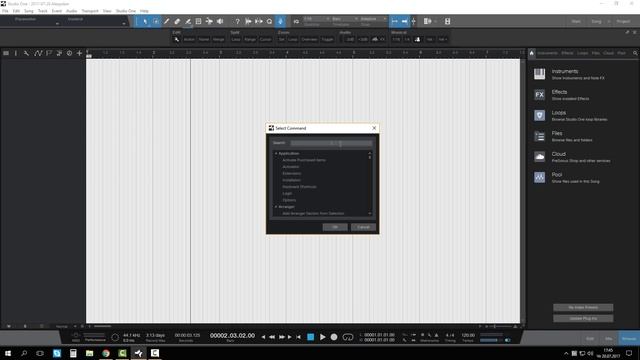
Task: Open the Pool browser icon
Action: pos(540,178)
